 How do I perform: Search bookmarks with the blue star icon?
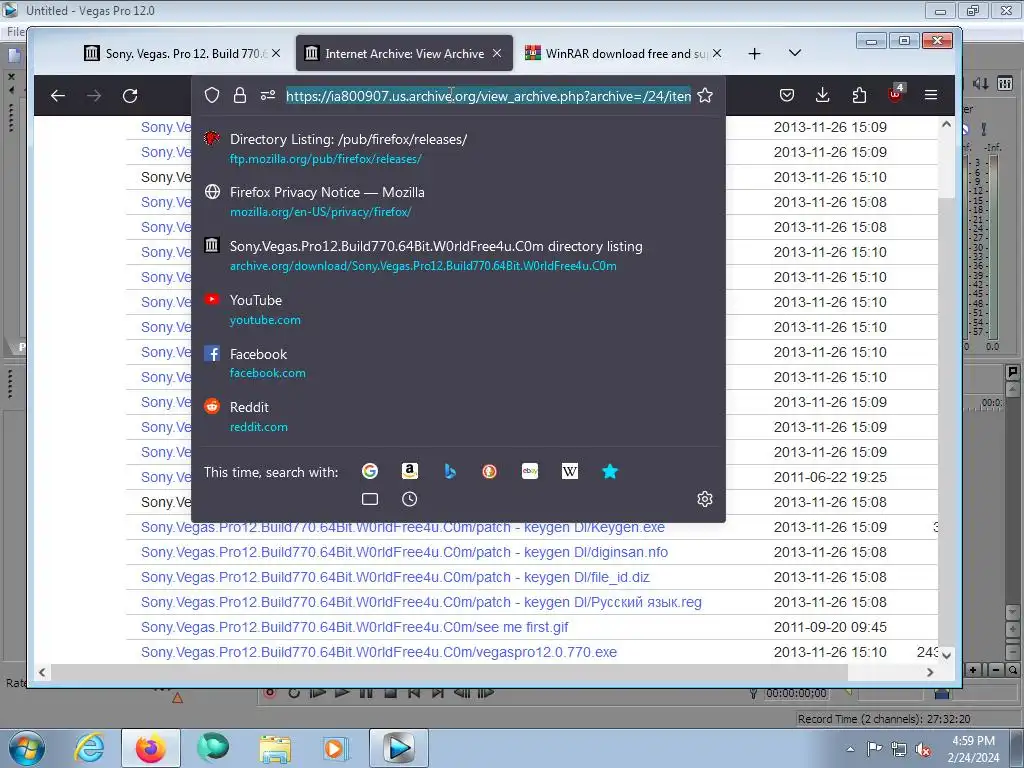pos(610,471)
